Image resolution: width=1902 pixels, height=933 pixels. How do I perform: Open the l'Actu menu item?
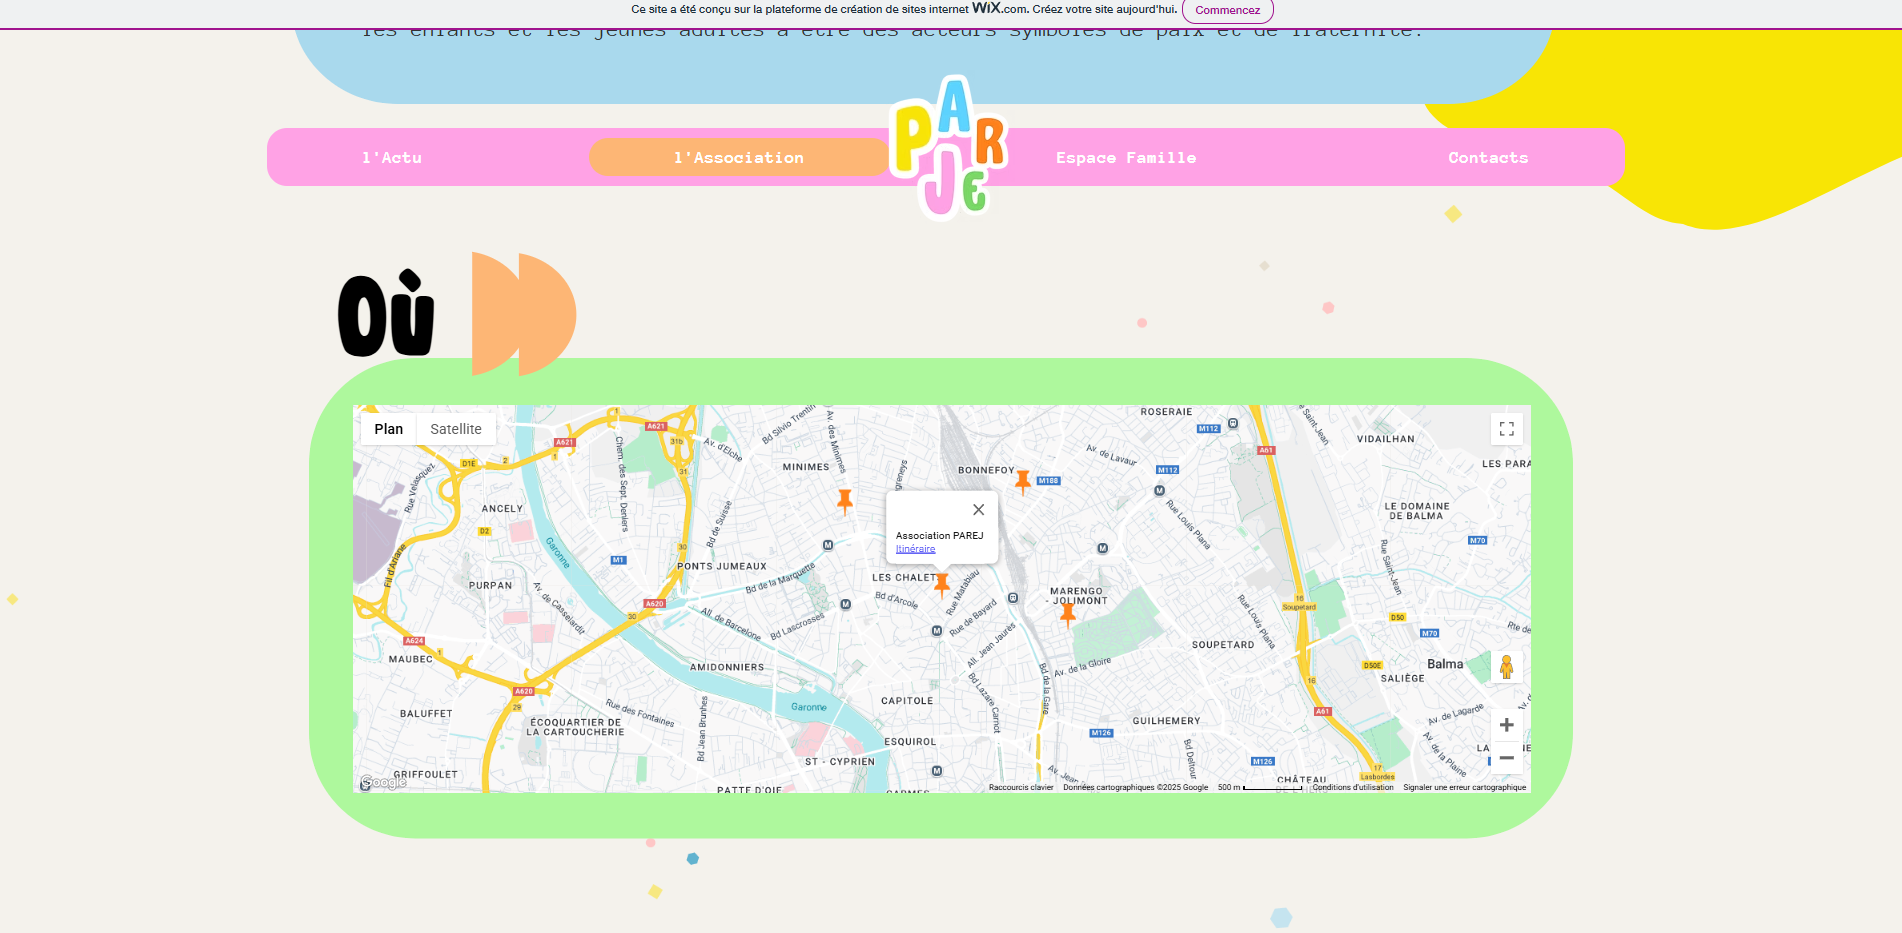pyautogui.click(x=392, y=158)
